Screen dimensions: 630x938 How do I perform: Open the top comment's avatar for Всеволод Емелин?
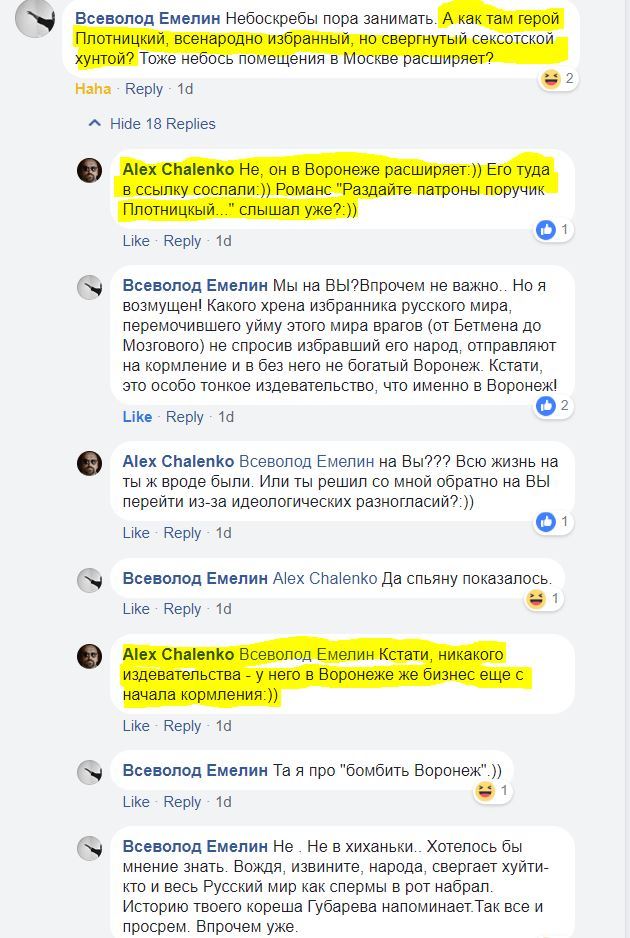point(35,20)
